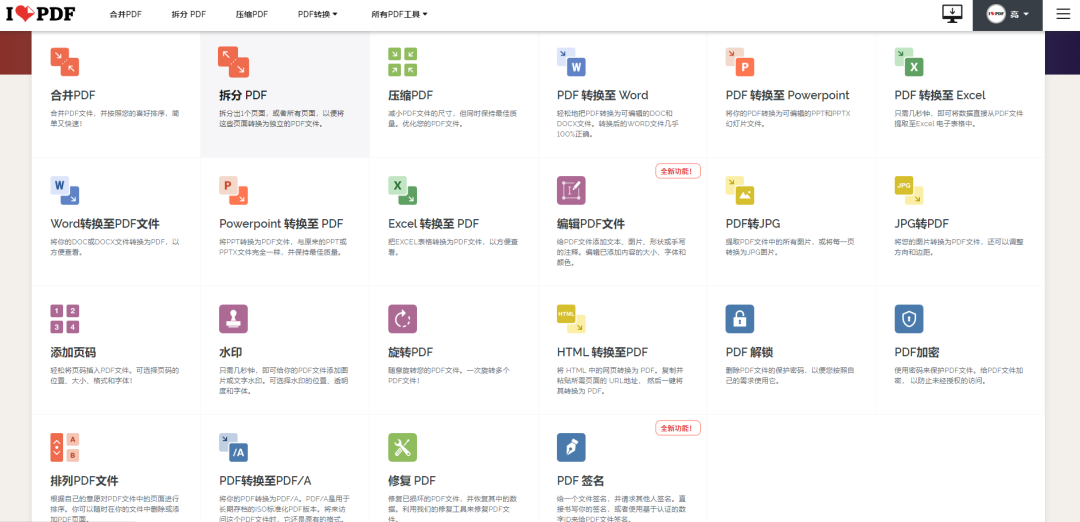This screenshot has height=522, width=1080.
Task: Open the PDF 转换至 Word title
Action: (x=602, y=95)
